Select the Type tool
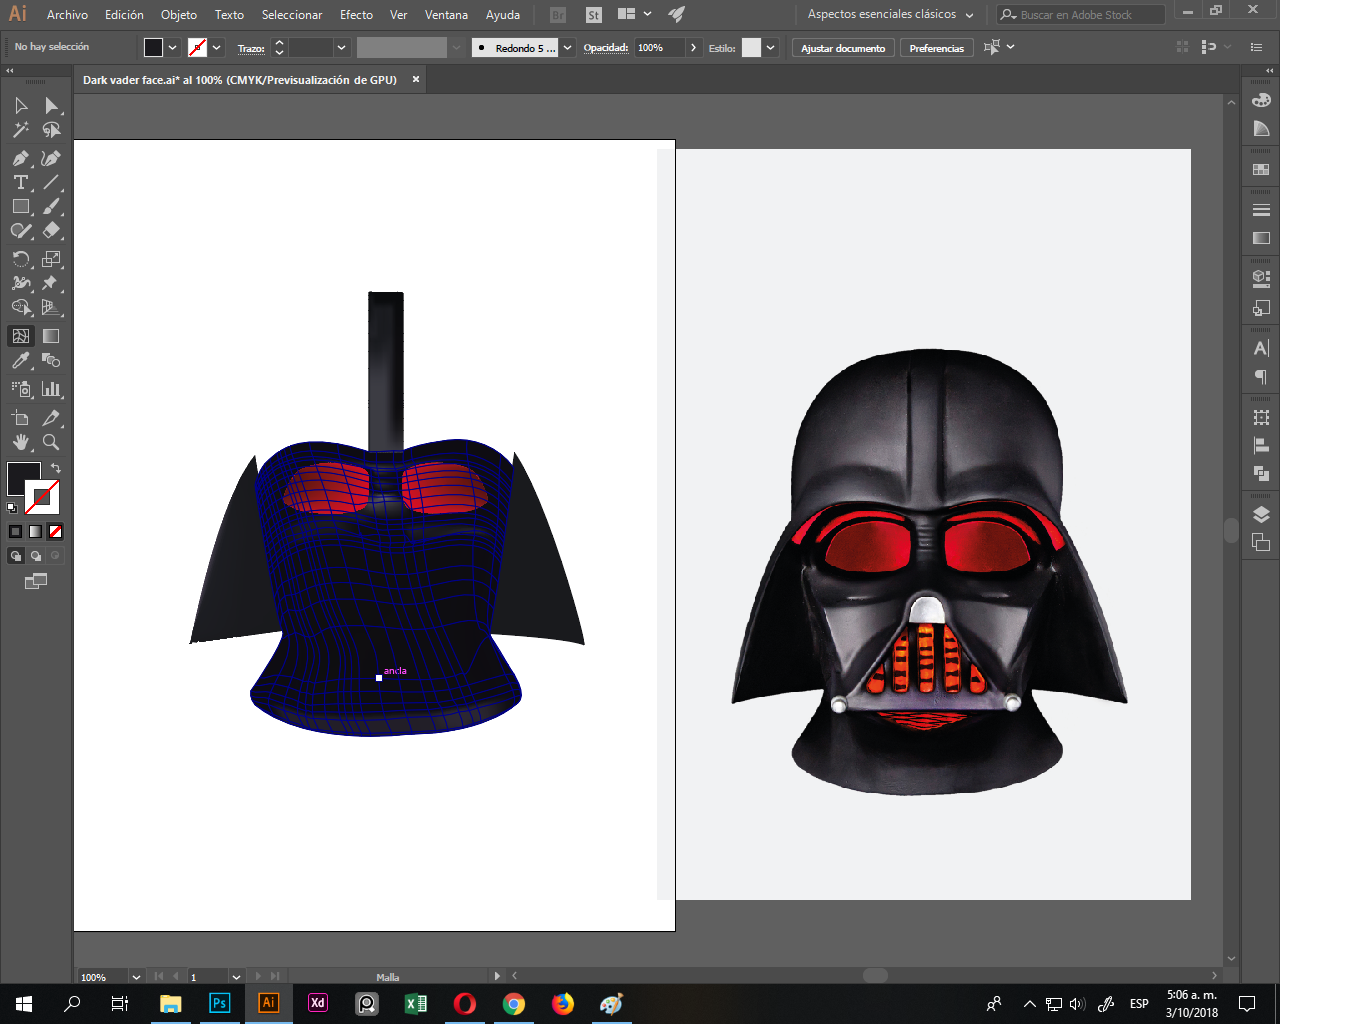This screenshot has height=1024, width=1348. pos(21,182)
